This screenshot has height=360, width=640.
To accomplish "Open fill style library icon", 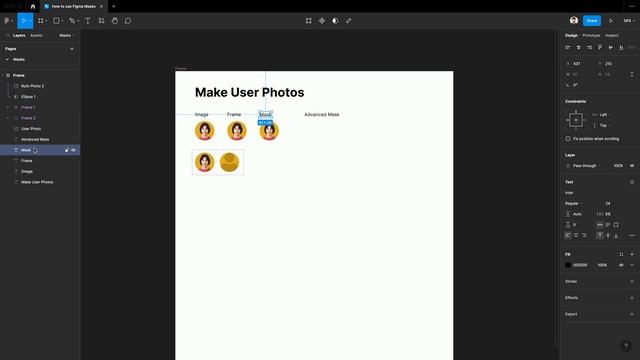I will (x=621, y=254).
